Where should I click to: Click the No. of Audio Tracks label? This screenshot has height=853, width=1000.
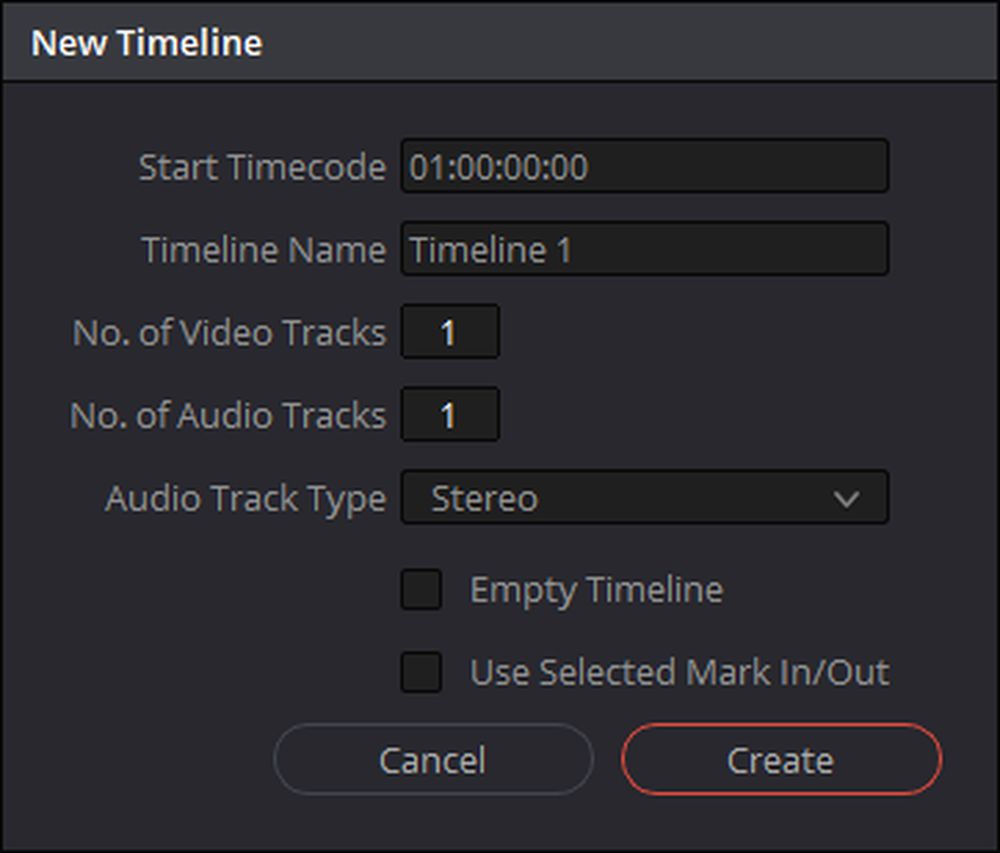228,415
